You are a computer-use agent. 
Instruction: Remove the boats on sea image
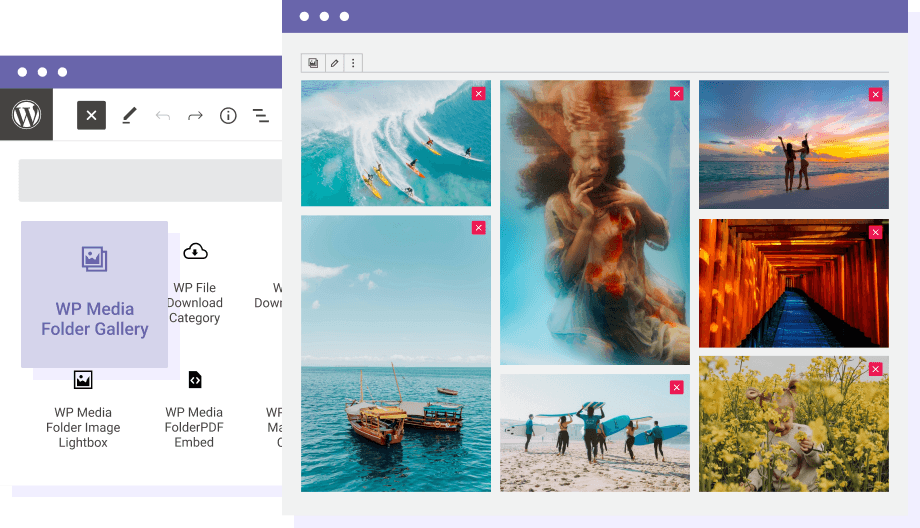[479, 228]
